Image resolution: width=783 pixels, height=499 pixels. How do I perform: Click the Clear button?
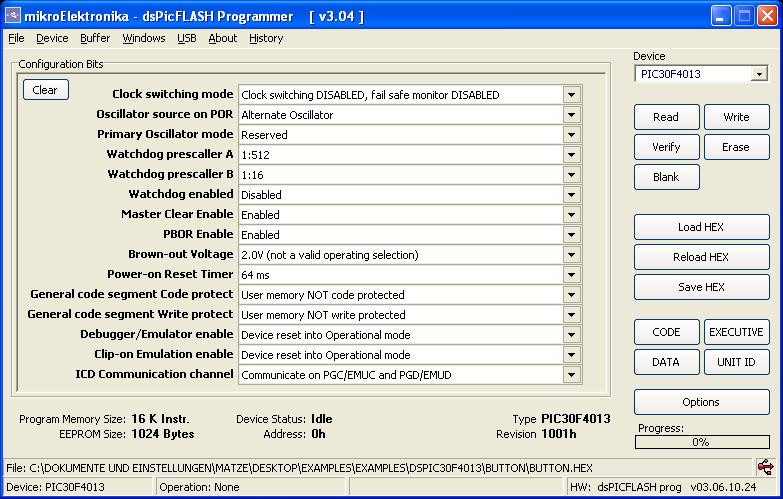tap(45, 90)
